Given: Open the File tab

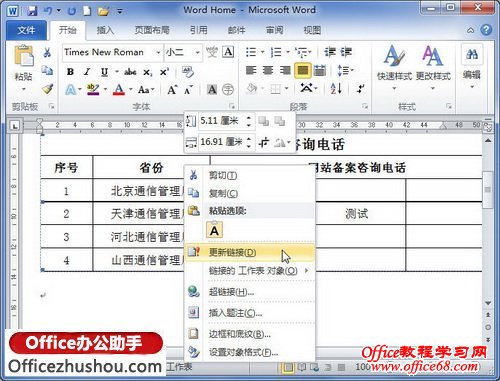Looking at the screenshot, I should tap(26, 30).
